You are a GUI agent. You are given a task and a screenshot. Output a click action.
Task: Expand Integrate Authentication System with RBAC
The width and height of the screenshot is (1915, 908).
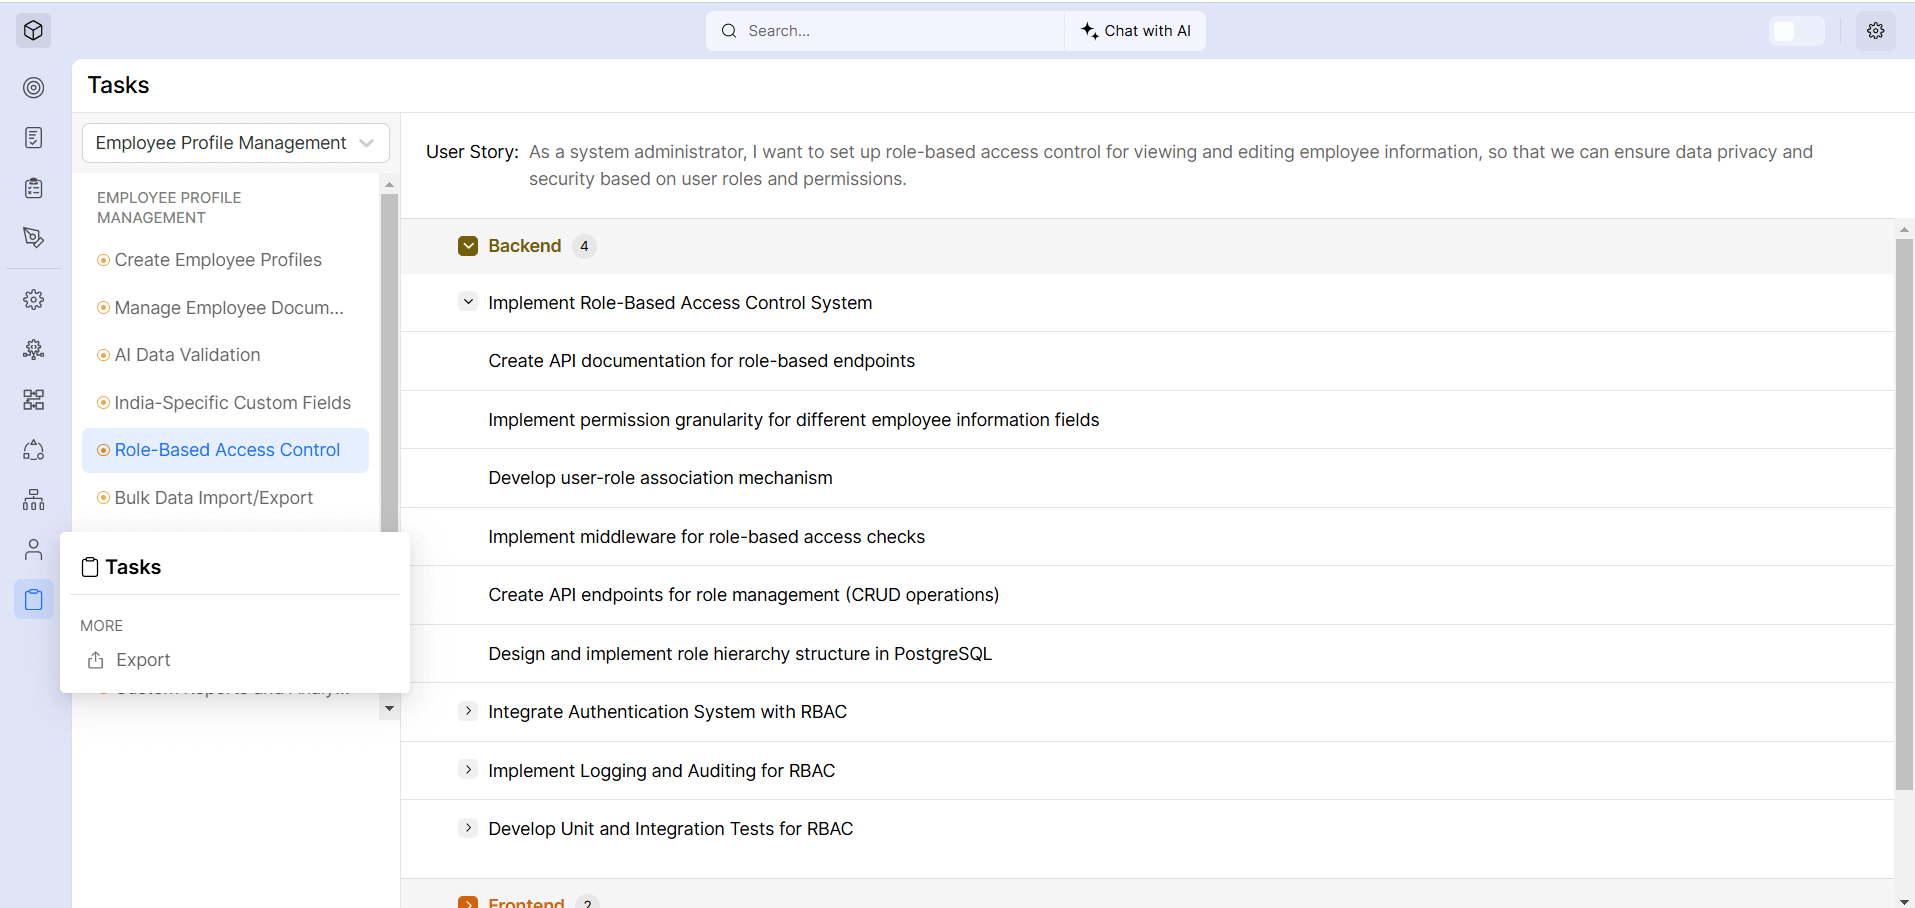tap(468, 711)
